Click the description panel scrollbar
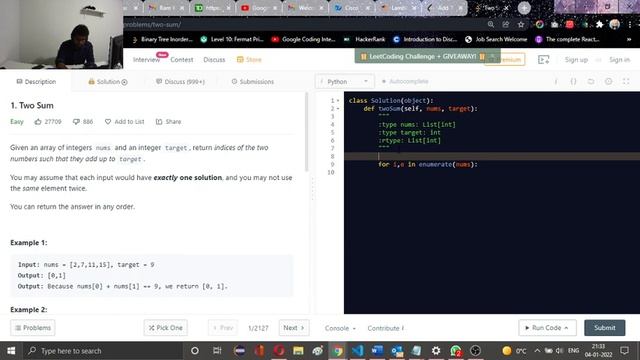Screen dimensions: 640x360 point(307,131)
